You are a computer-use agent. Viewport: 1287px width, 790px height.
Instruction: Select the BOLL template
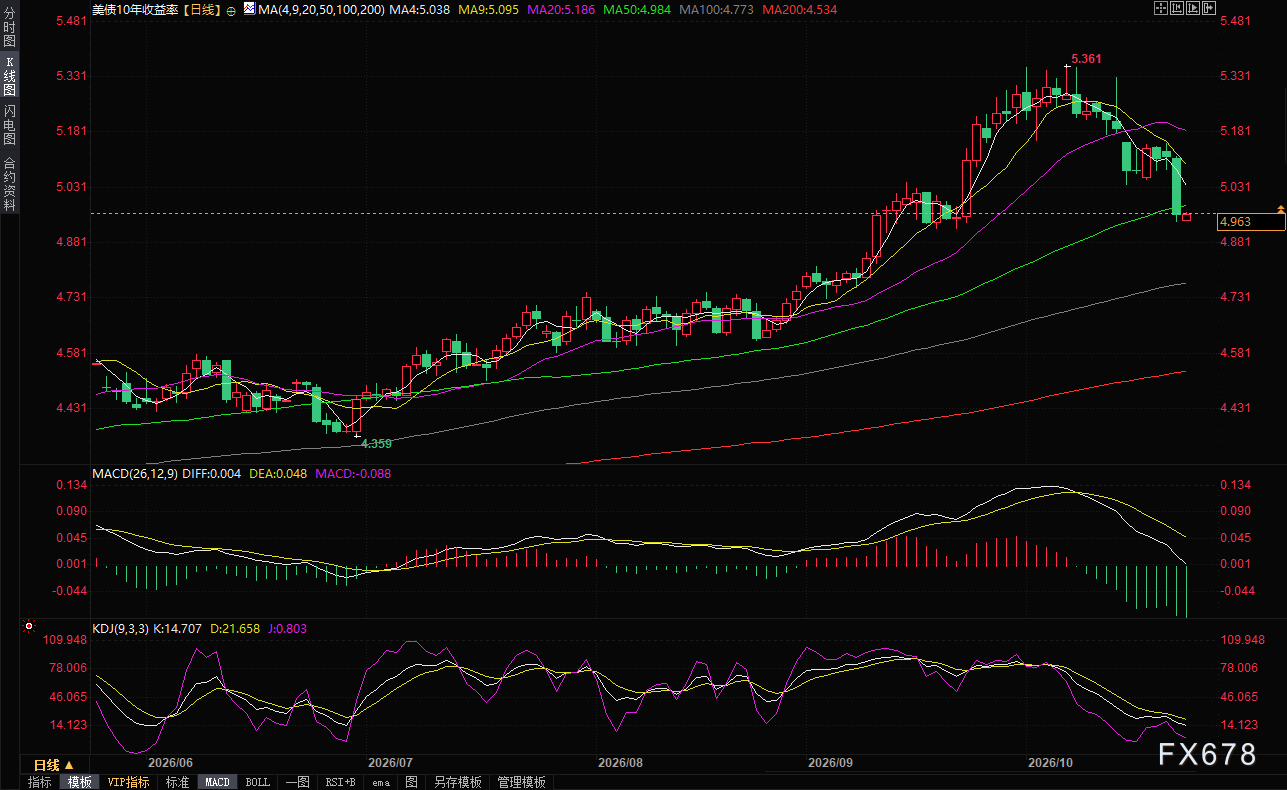257,782
